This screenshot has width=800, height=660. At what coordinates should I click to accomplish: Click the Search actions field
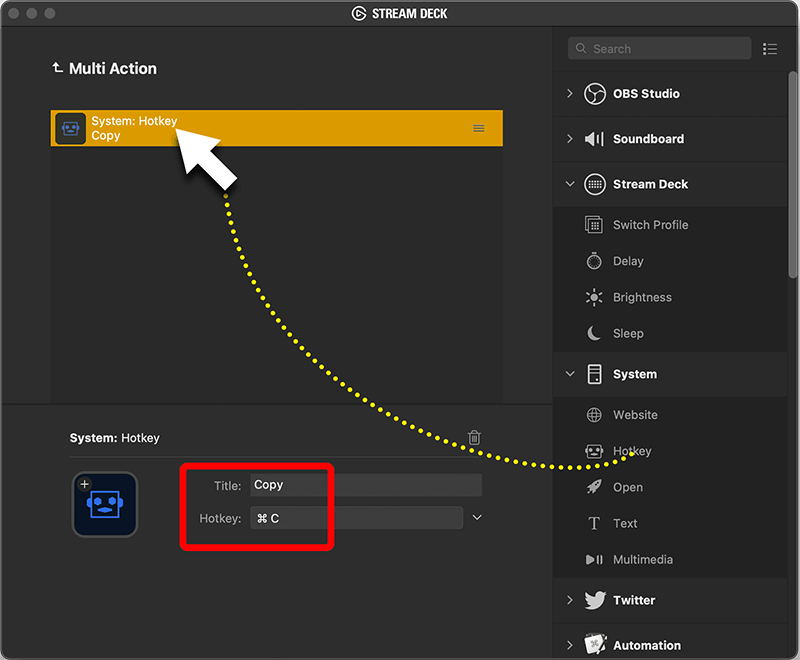tap(659, 48)
